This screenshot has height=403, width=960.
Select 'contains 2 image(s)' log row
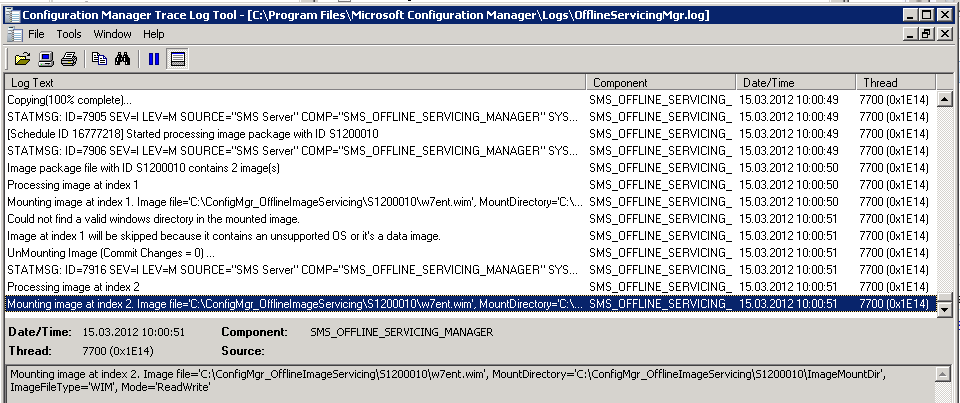(x=471, y=167)
